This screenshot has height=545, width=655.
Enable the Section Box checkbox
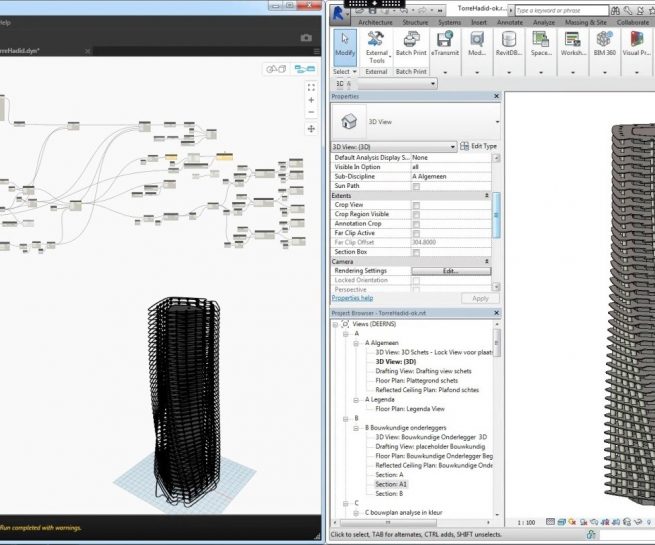pos(416,252)
